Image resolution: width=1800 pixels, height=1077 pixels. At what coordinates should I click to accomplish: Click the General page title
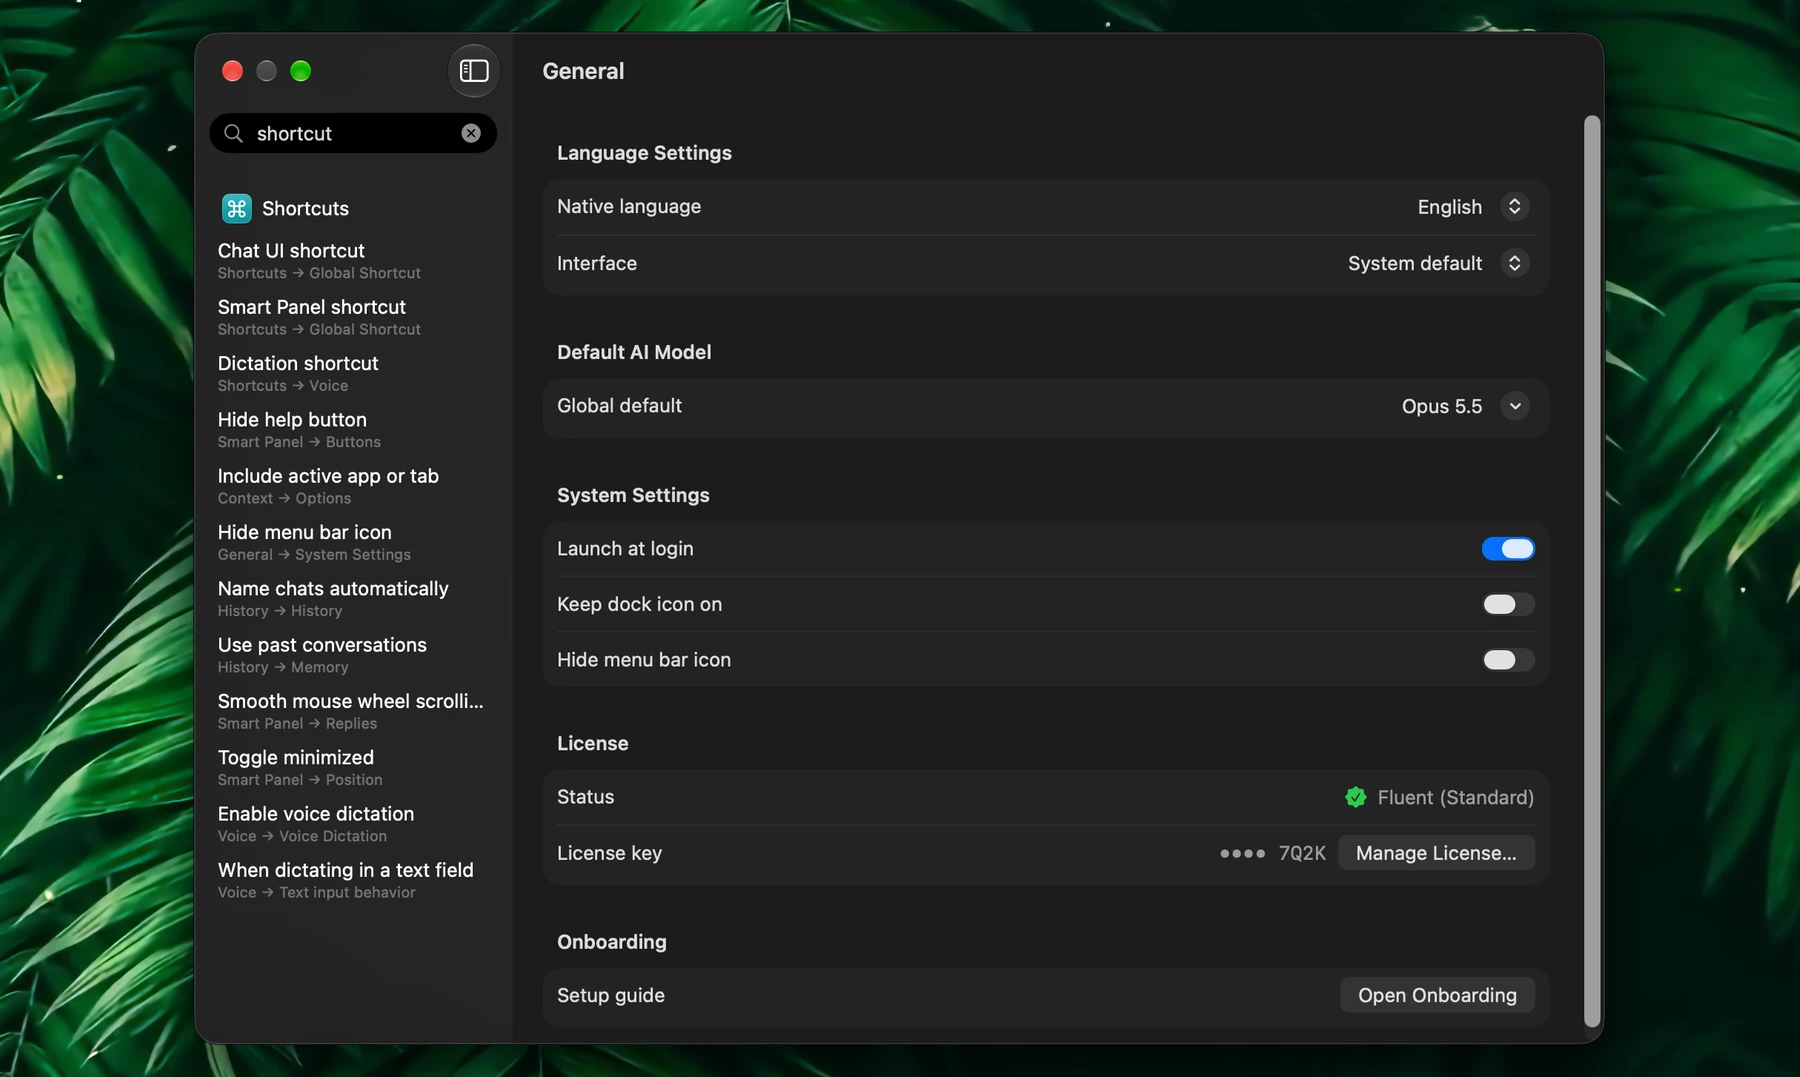point(583,71)
